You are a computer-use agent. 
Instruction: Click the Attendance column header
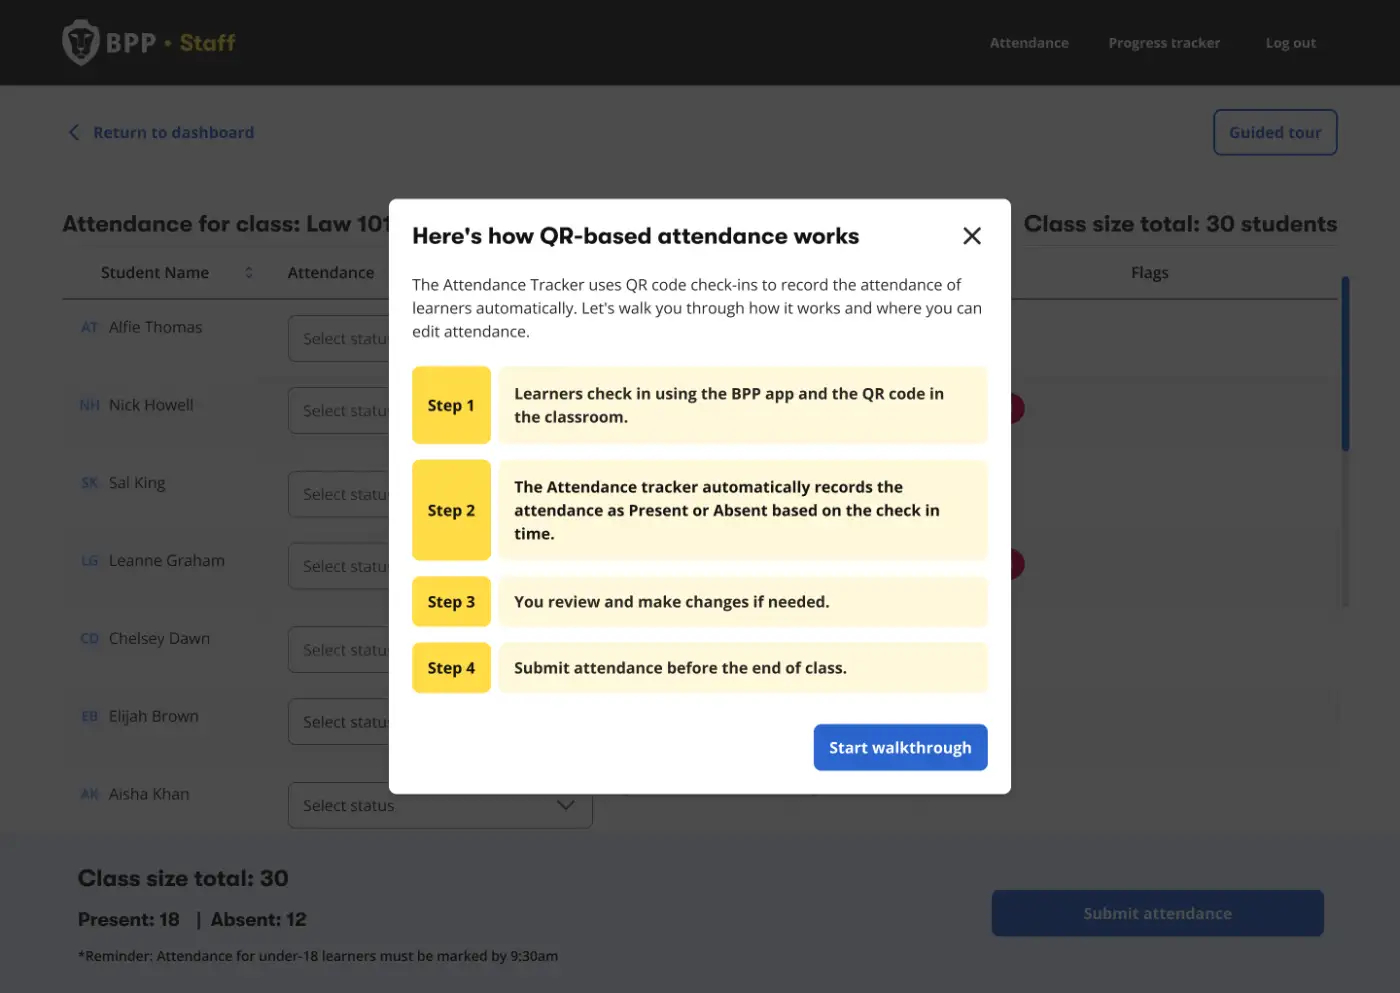[x=330, y=272]
